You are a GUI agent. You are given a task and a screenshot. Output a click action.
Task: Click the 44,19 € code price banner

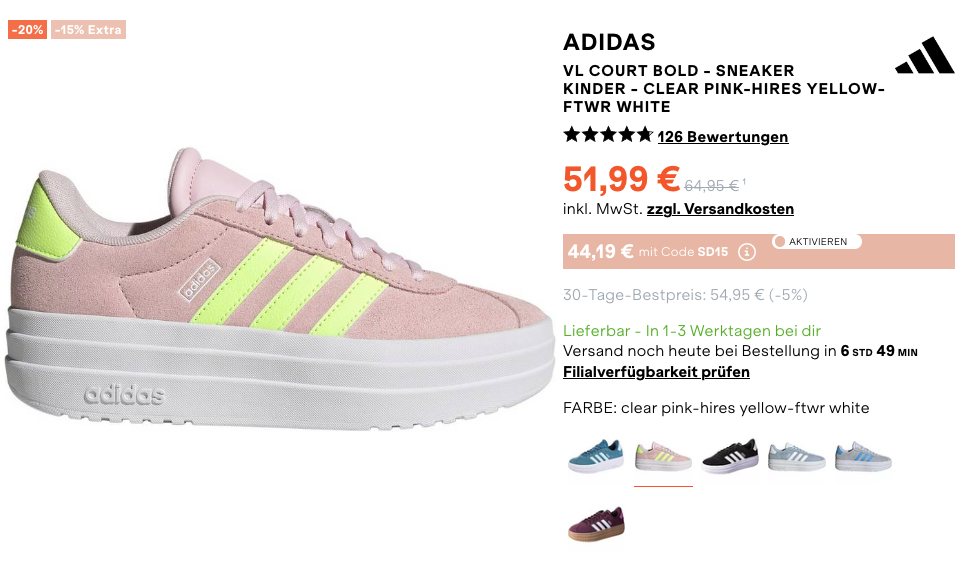coord(759,251)
